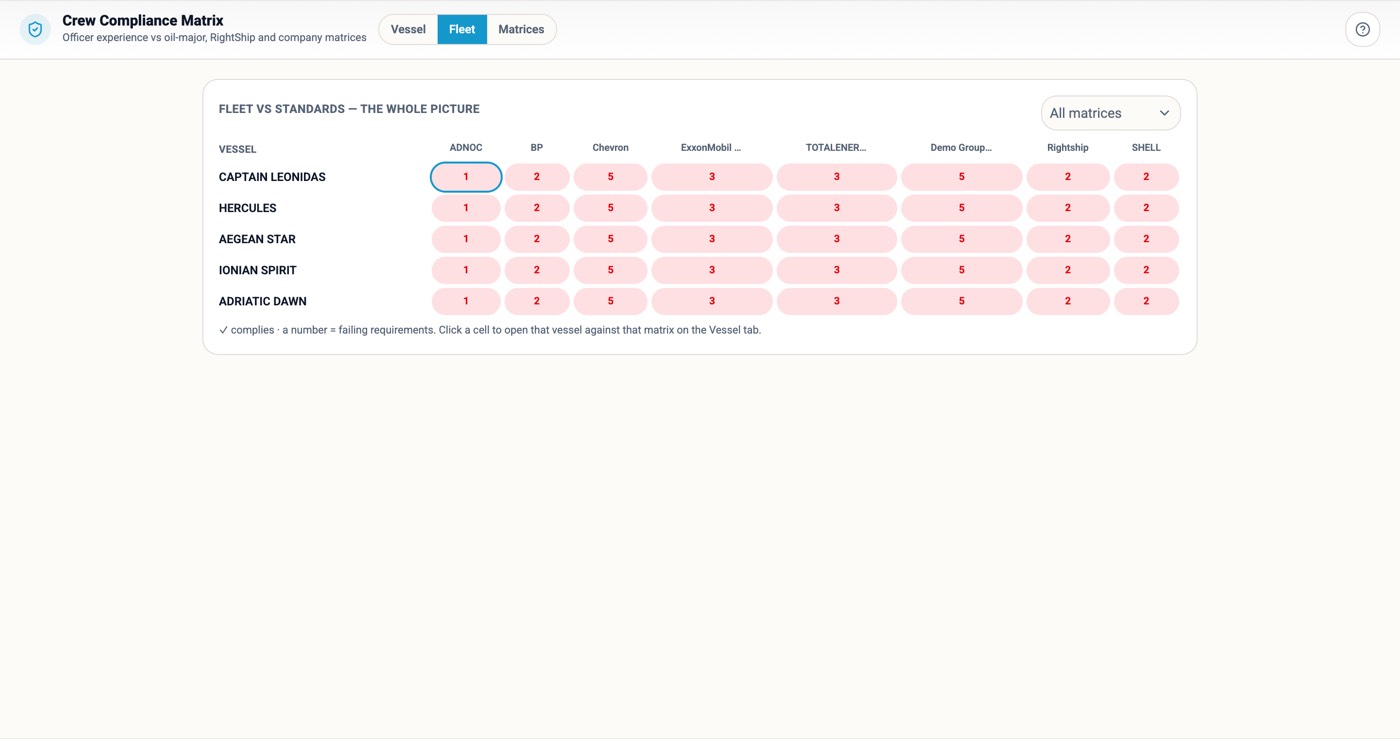This screenshot has width=1400, height=739.
Task: Click the CAPTAIN LEONIDAS vessel name
Action: click(x=272, y=177)
